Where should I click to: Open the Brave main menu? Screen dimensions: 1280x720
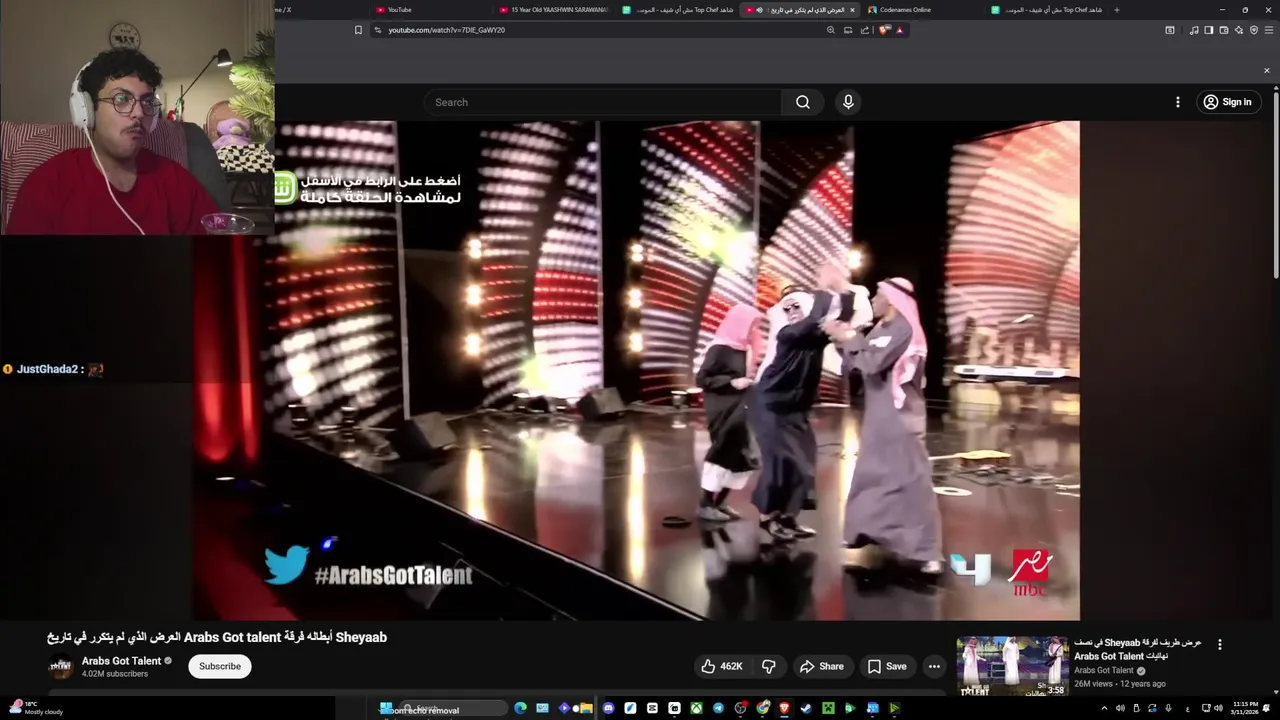[1269, 30]
